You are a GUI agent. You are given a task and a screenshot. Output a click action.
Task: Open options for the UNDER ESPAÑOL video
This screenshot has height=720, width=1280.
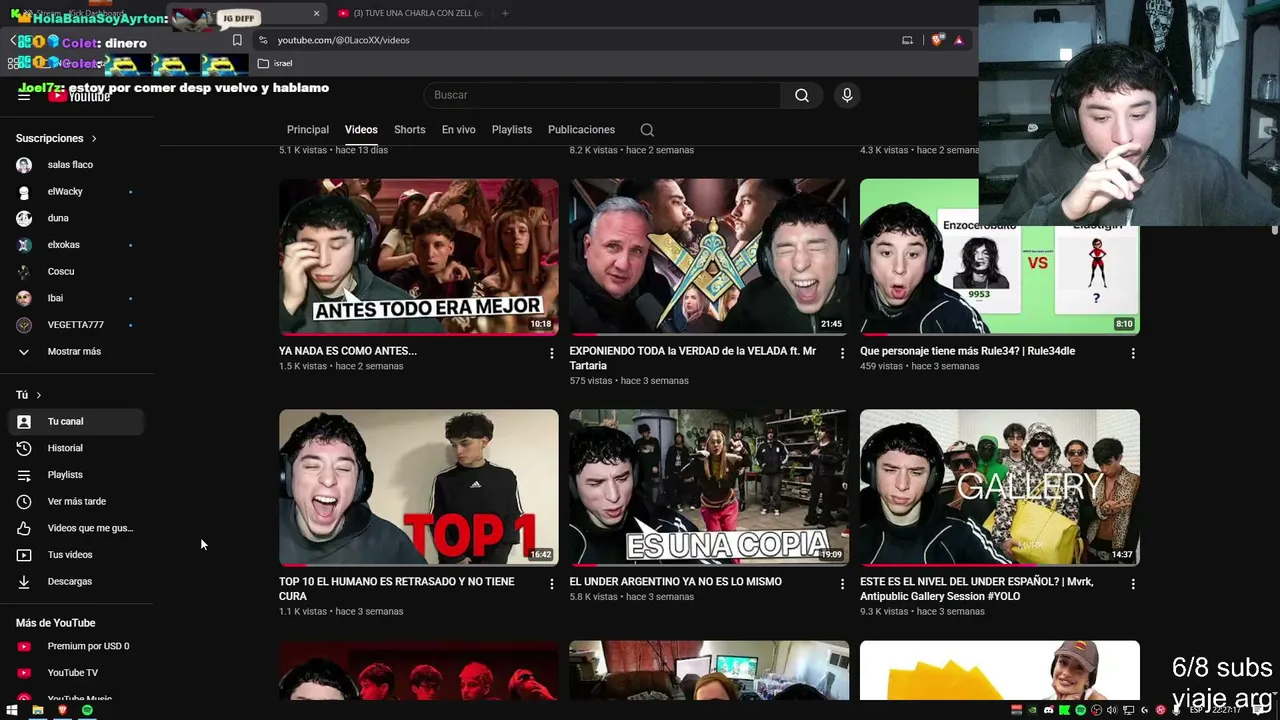click(x=1133, y=584)
